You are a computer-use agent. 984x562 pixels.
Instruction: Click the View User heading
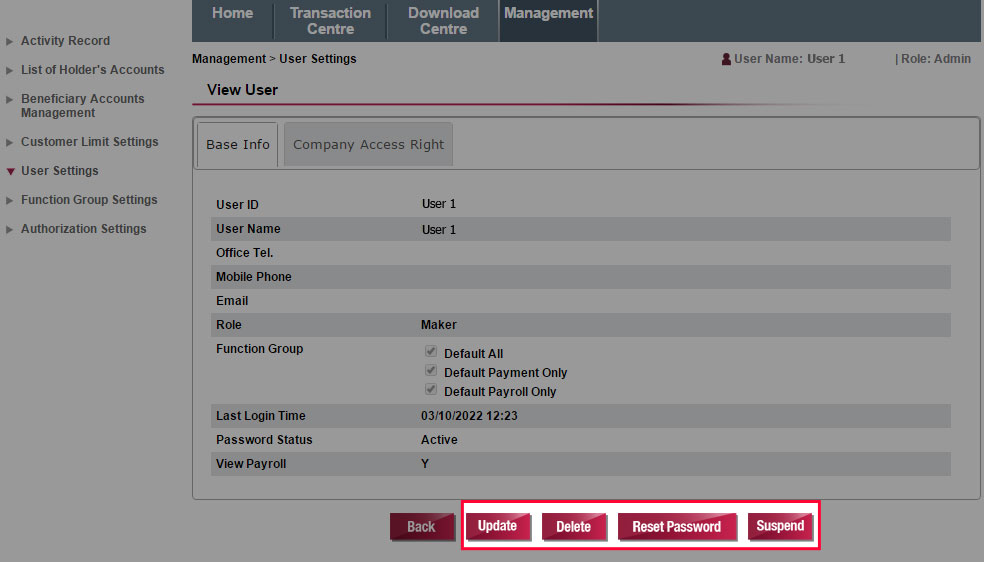242,90
